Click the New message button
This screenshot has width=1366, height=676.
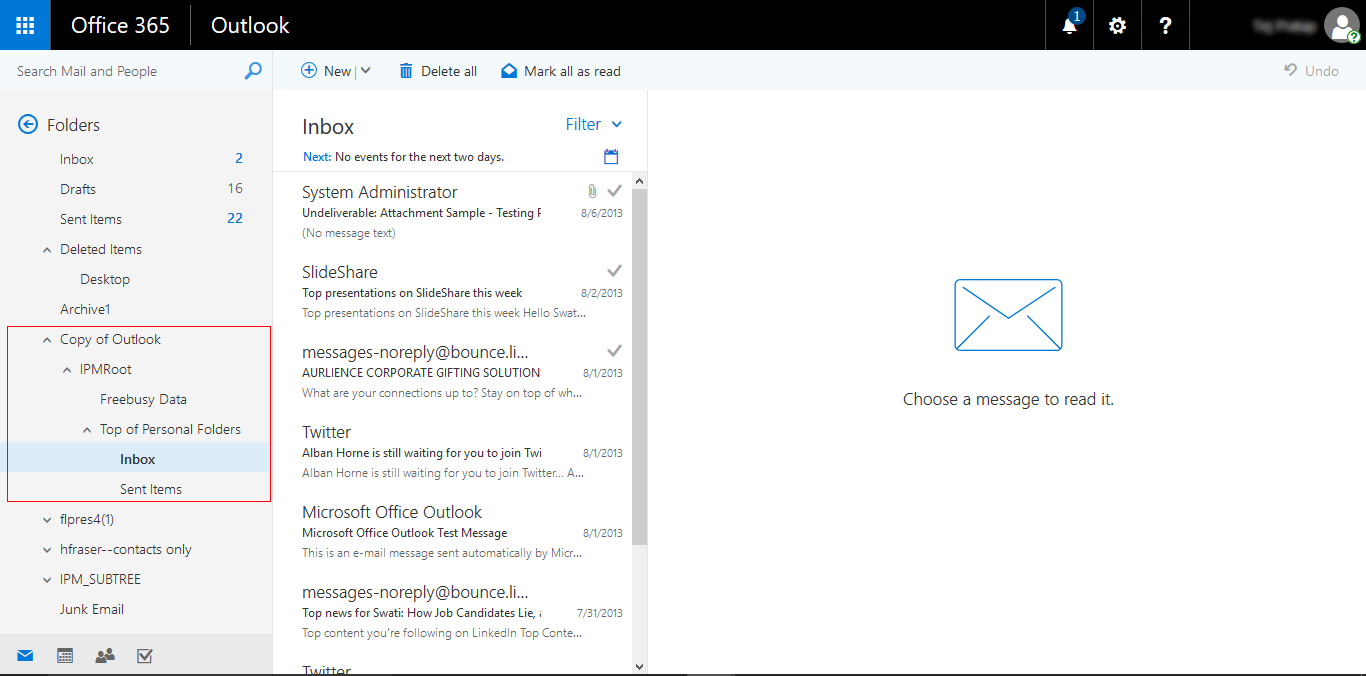326,71
